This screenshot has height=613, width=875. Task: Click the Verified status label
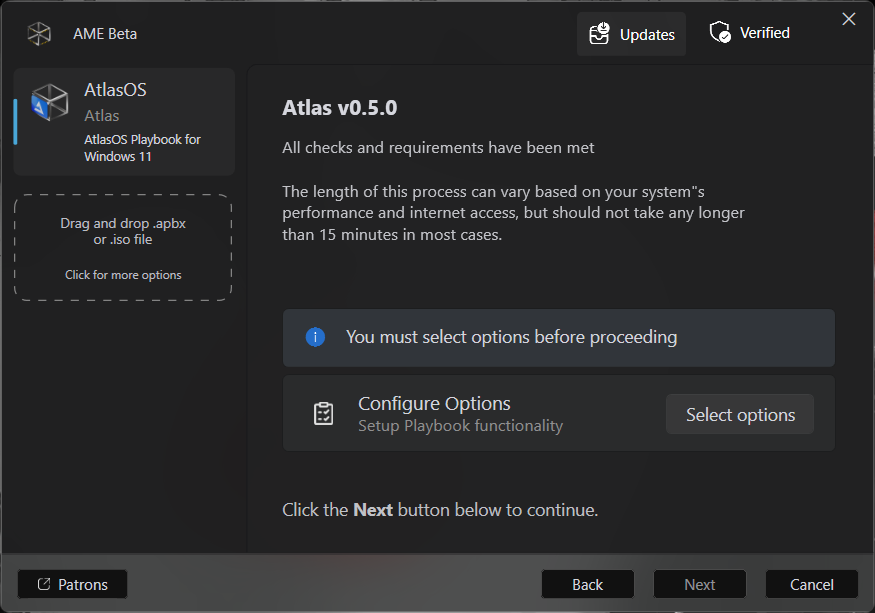pyautogui.click(x=764, y=33)
